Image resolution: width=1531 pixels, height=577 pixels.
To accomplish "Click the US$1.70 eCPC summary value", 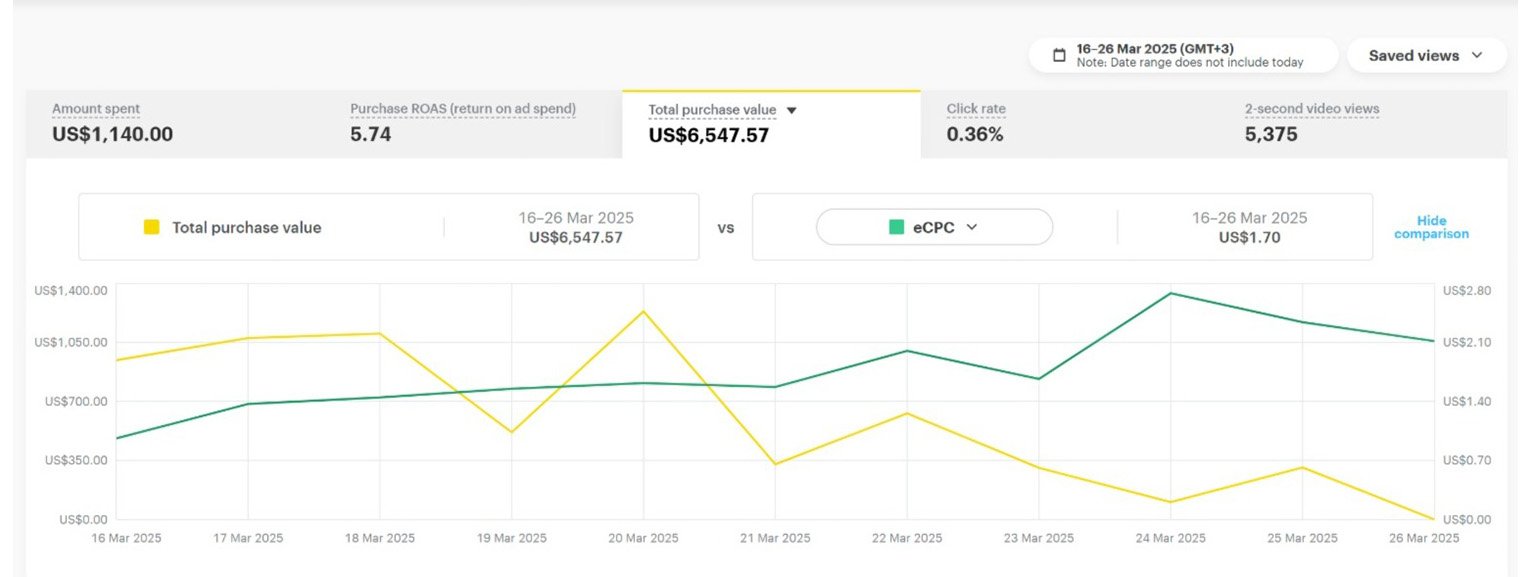I will point(1249,238).
